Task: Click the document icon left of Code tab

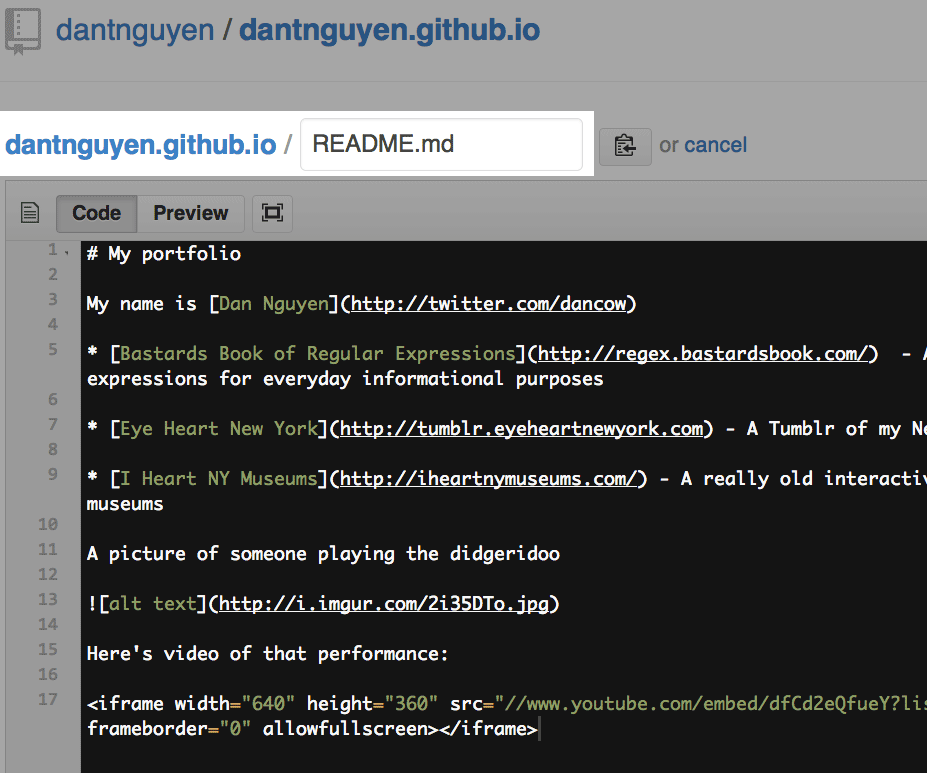Action: (x=29, y=212)
